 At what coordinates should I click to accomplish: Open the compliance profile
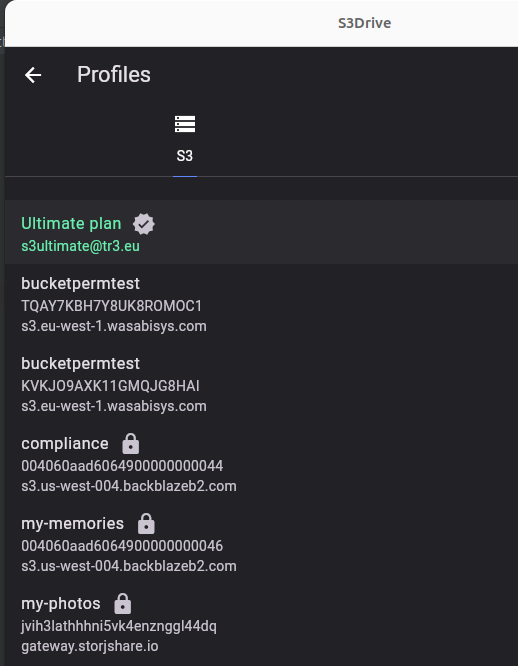pyautogui.click(x=262, y=464)
